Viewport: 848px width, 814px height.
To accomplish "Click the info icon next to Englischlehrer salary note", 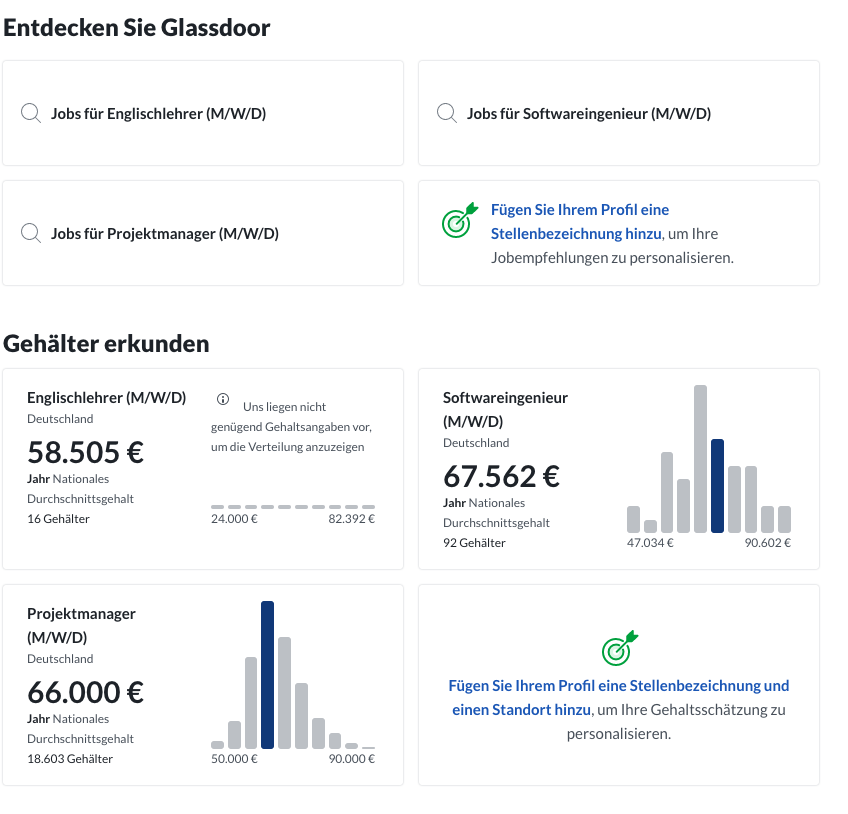I will 223,399.
